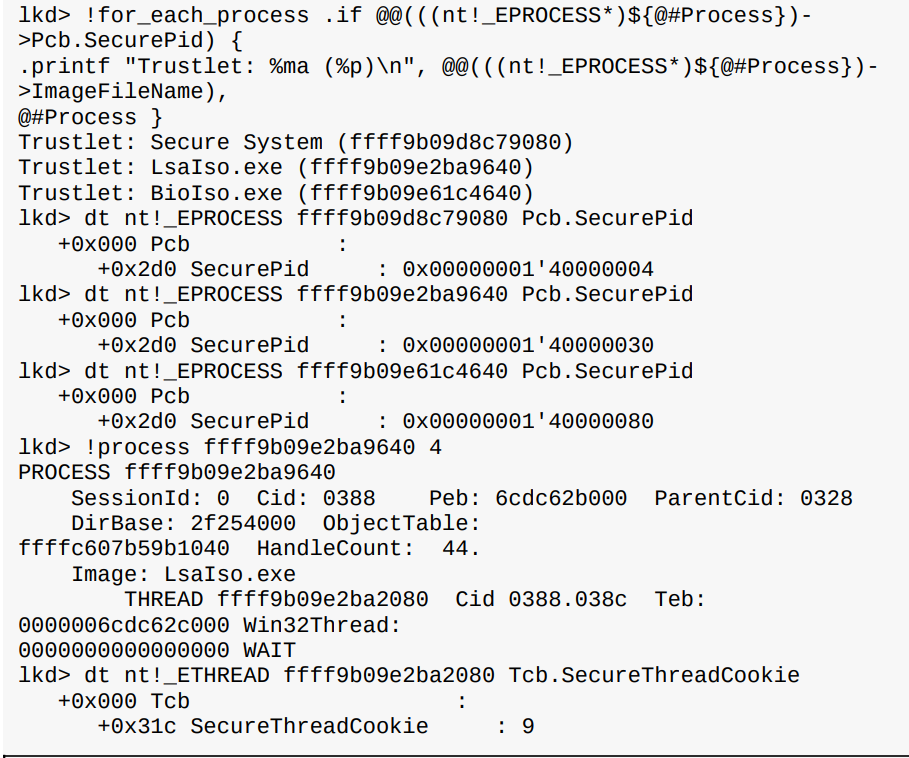Click the PROCESS ffff9b09e2ba9640 header line
The height and width of the screenshot is (758, 909).
177,473
